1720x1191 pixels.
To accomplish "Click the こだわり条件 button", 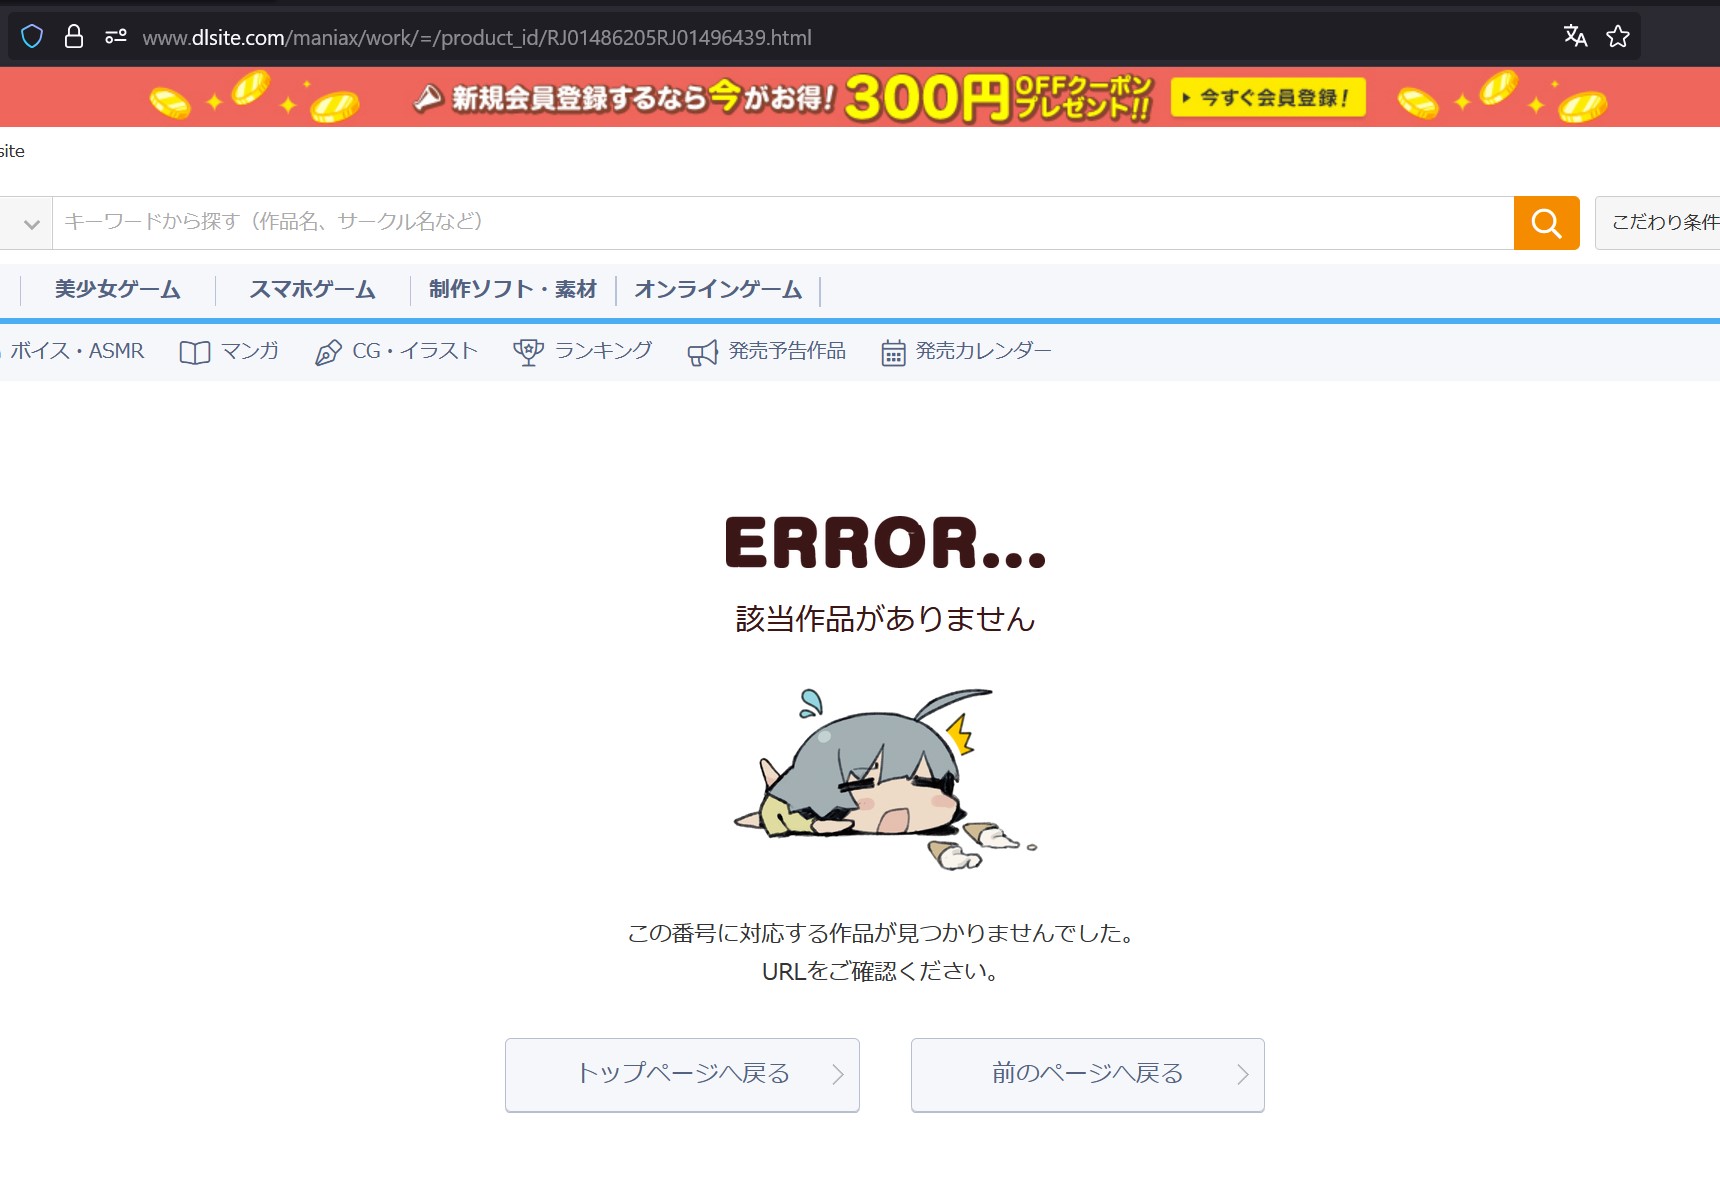I will coord(1658,223).
